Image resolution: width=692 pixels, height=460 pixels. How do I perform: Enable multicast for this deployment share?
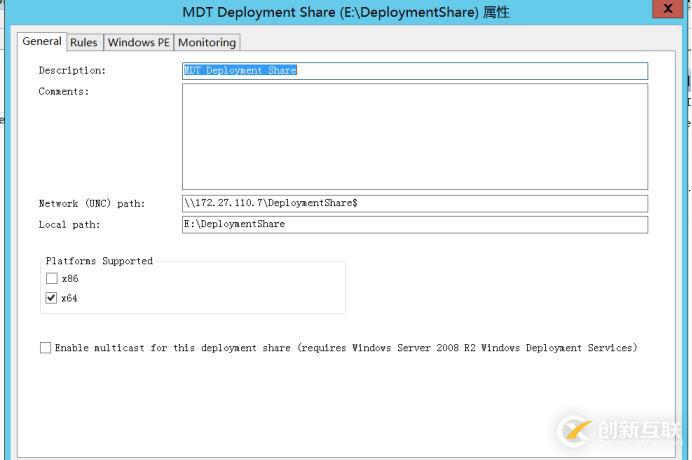pyautogui.click(x=45, y=347)
